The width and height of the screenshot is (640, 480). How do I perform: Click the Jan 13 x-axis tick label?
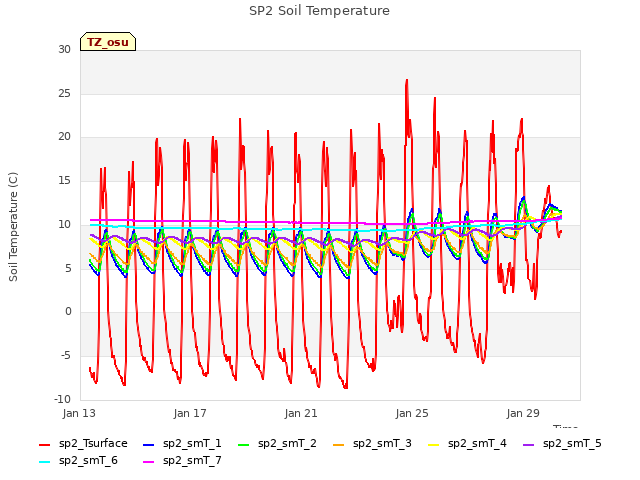pyautogui.click(x=79, y=413)
